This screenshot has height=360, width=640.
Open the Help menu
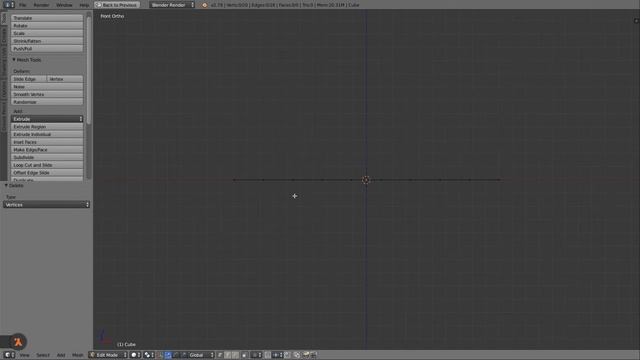click(84, 5)
